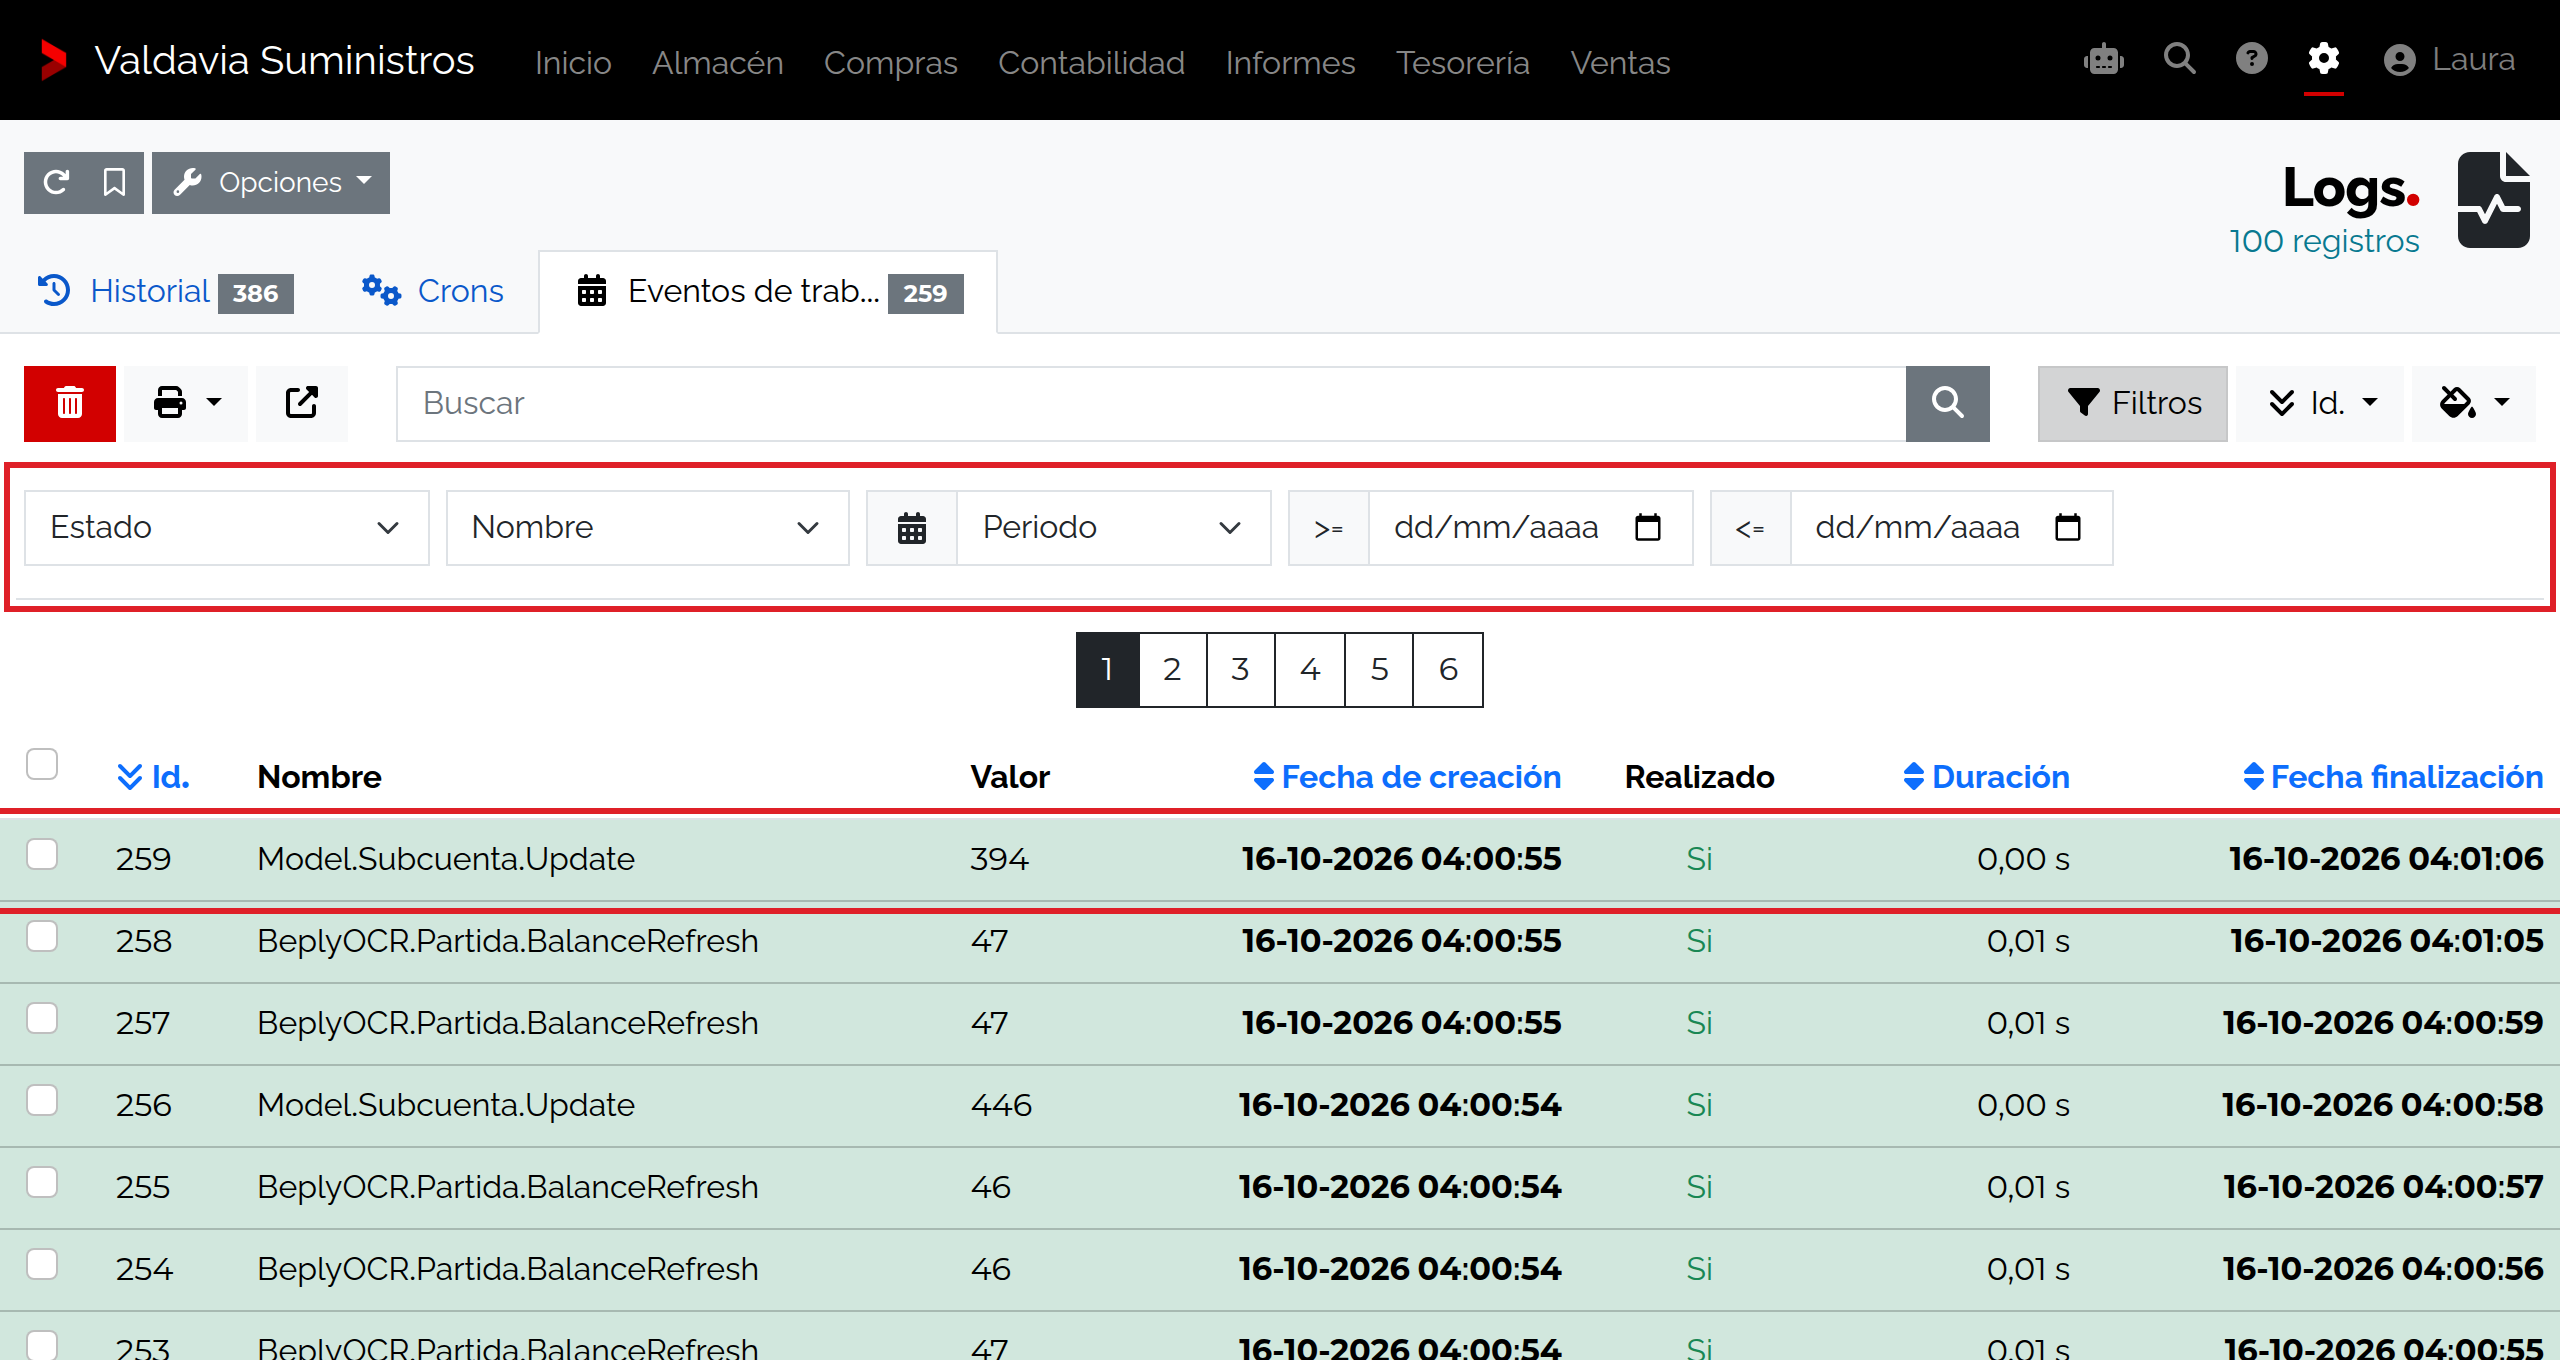Open the Estado filter dropdown
The height and width of the screenshot is (1360, 2560).
[x=227, y=527]
